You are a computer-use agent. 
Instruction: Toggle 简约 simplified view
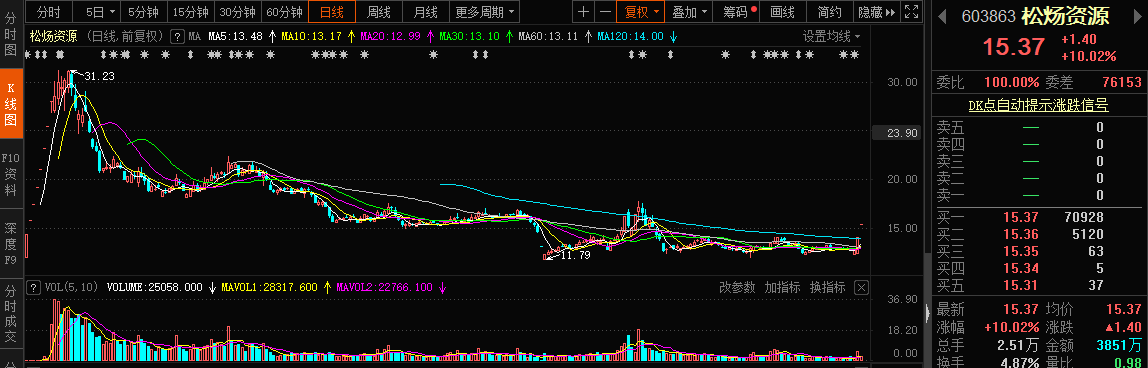click(x=829, y=12)
